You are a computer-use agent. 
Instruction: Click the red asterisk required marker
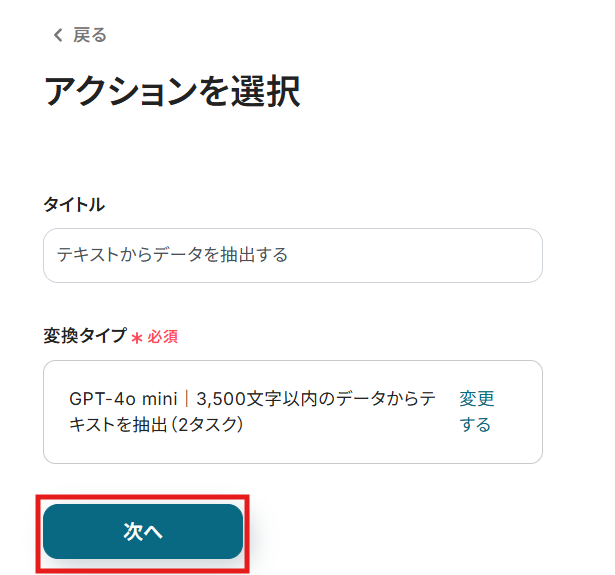136,338
